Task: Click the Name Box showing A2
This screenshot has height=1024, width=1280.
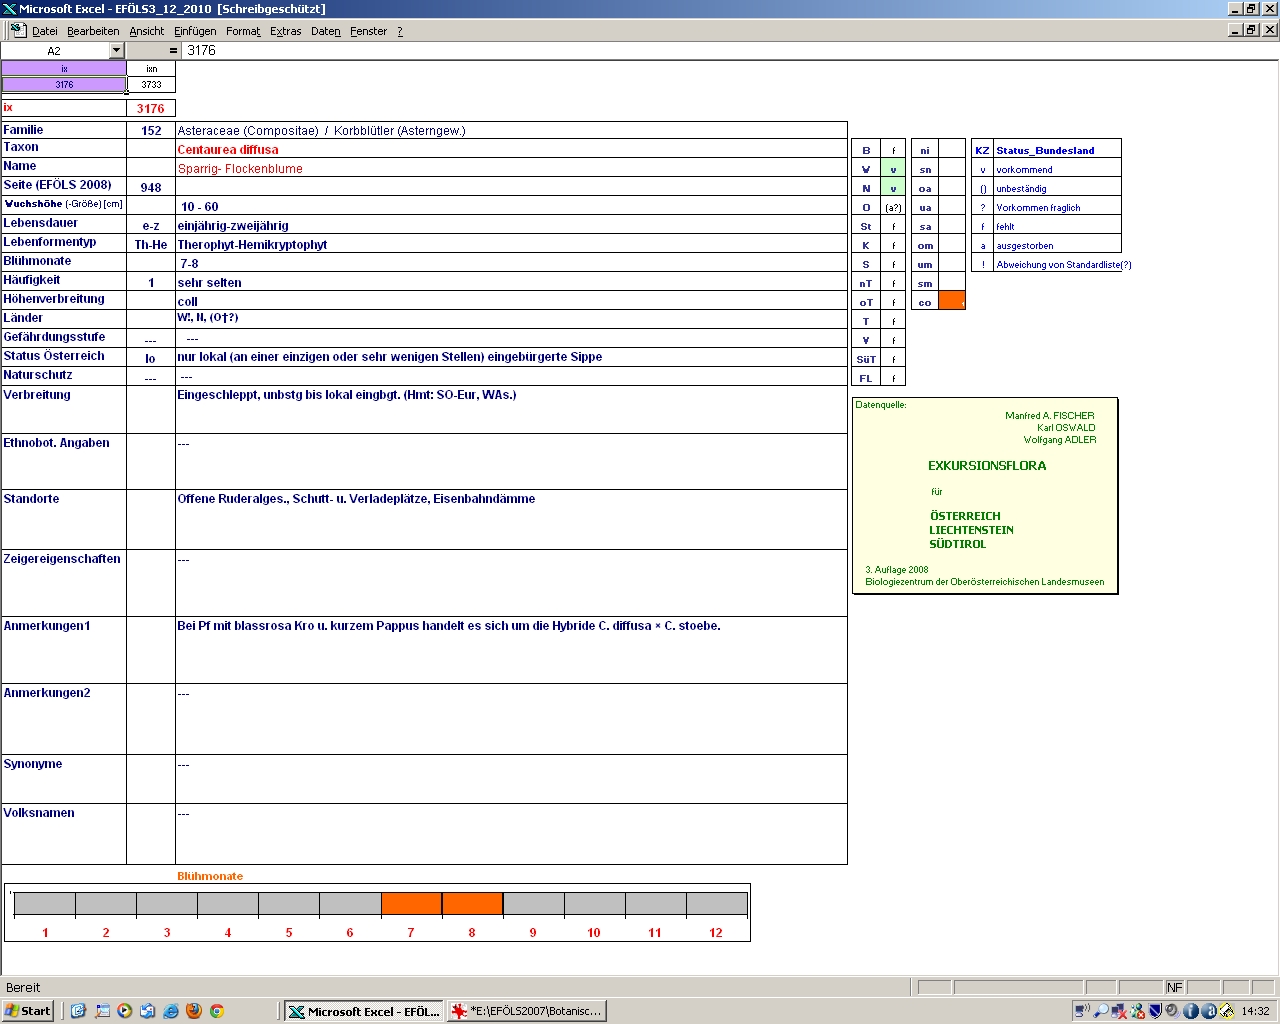Action: coord(55,50)
